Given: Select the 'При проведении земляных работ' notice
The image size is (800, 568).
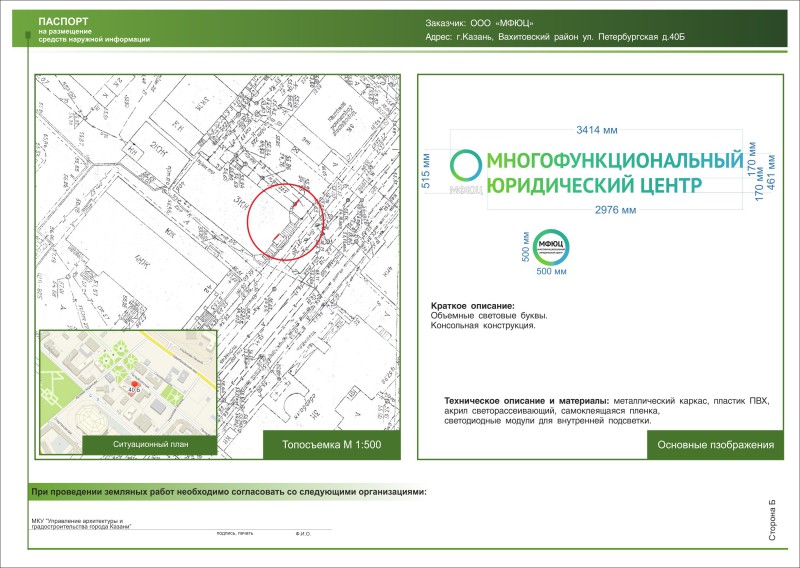Looking at the screenshot, I should [229, 492].
